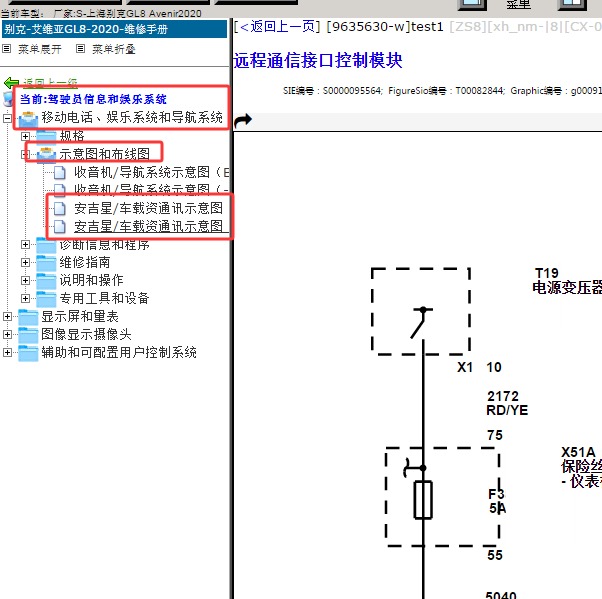Click the 当前:驾驶员信息和娱乐系统 node icon
Viewport: 602px width, 599px height.
tap(8, 99)
